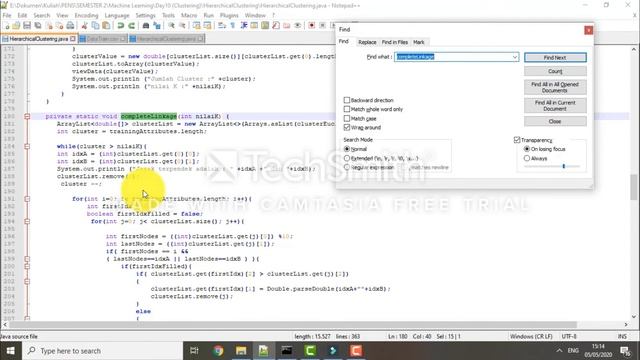Toggle indent guide toolbar icon

[244, 26]
